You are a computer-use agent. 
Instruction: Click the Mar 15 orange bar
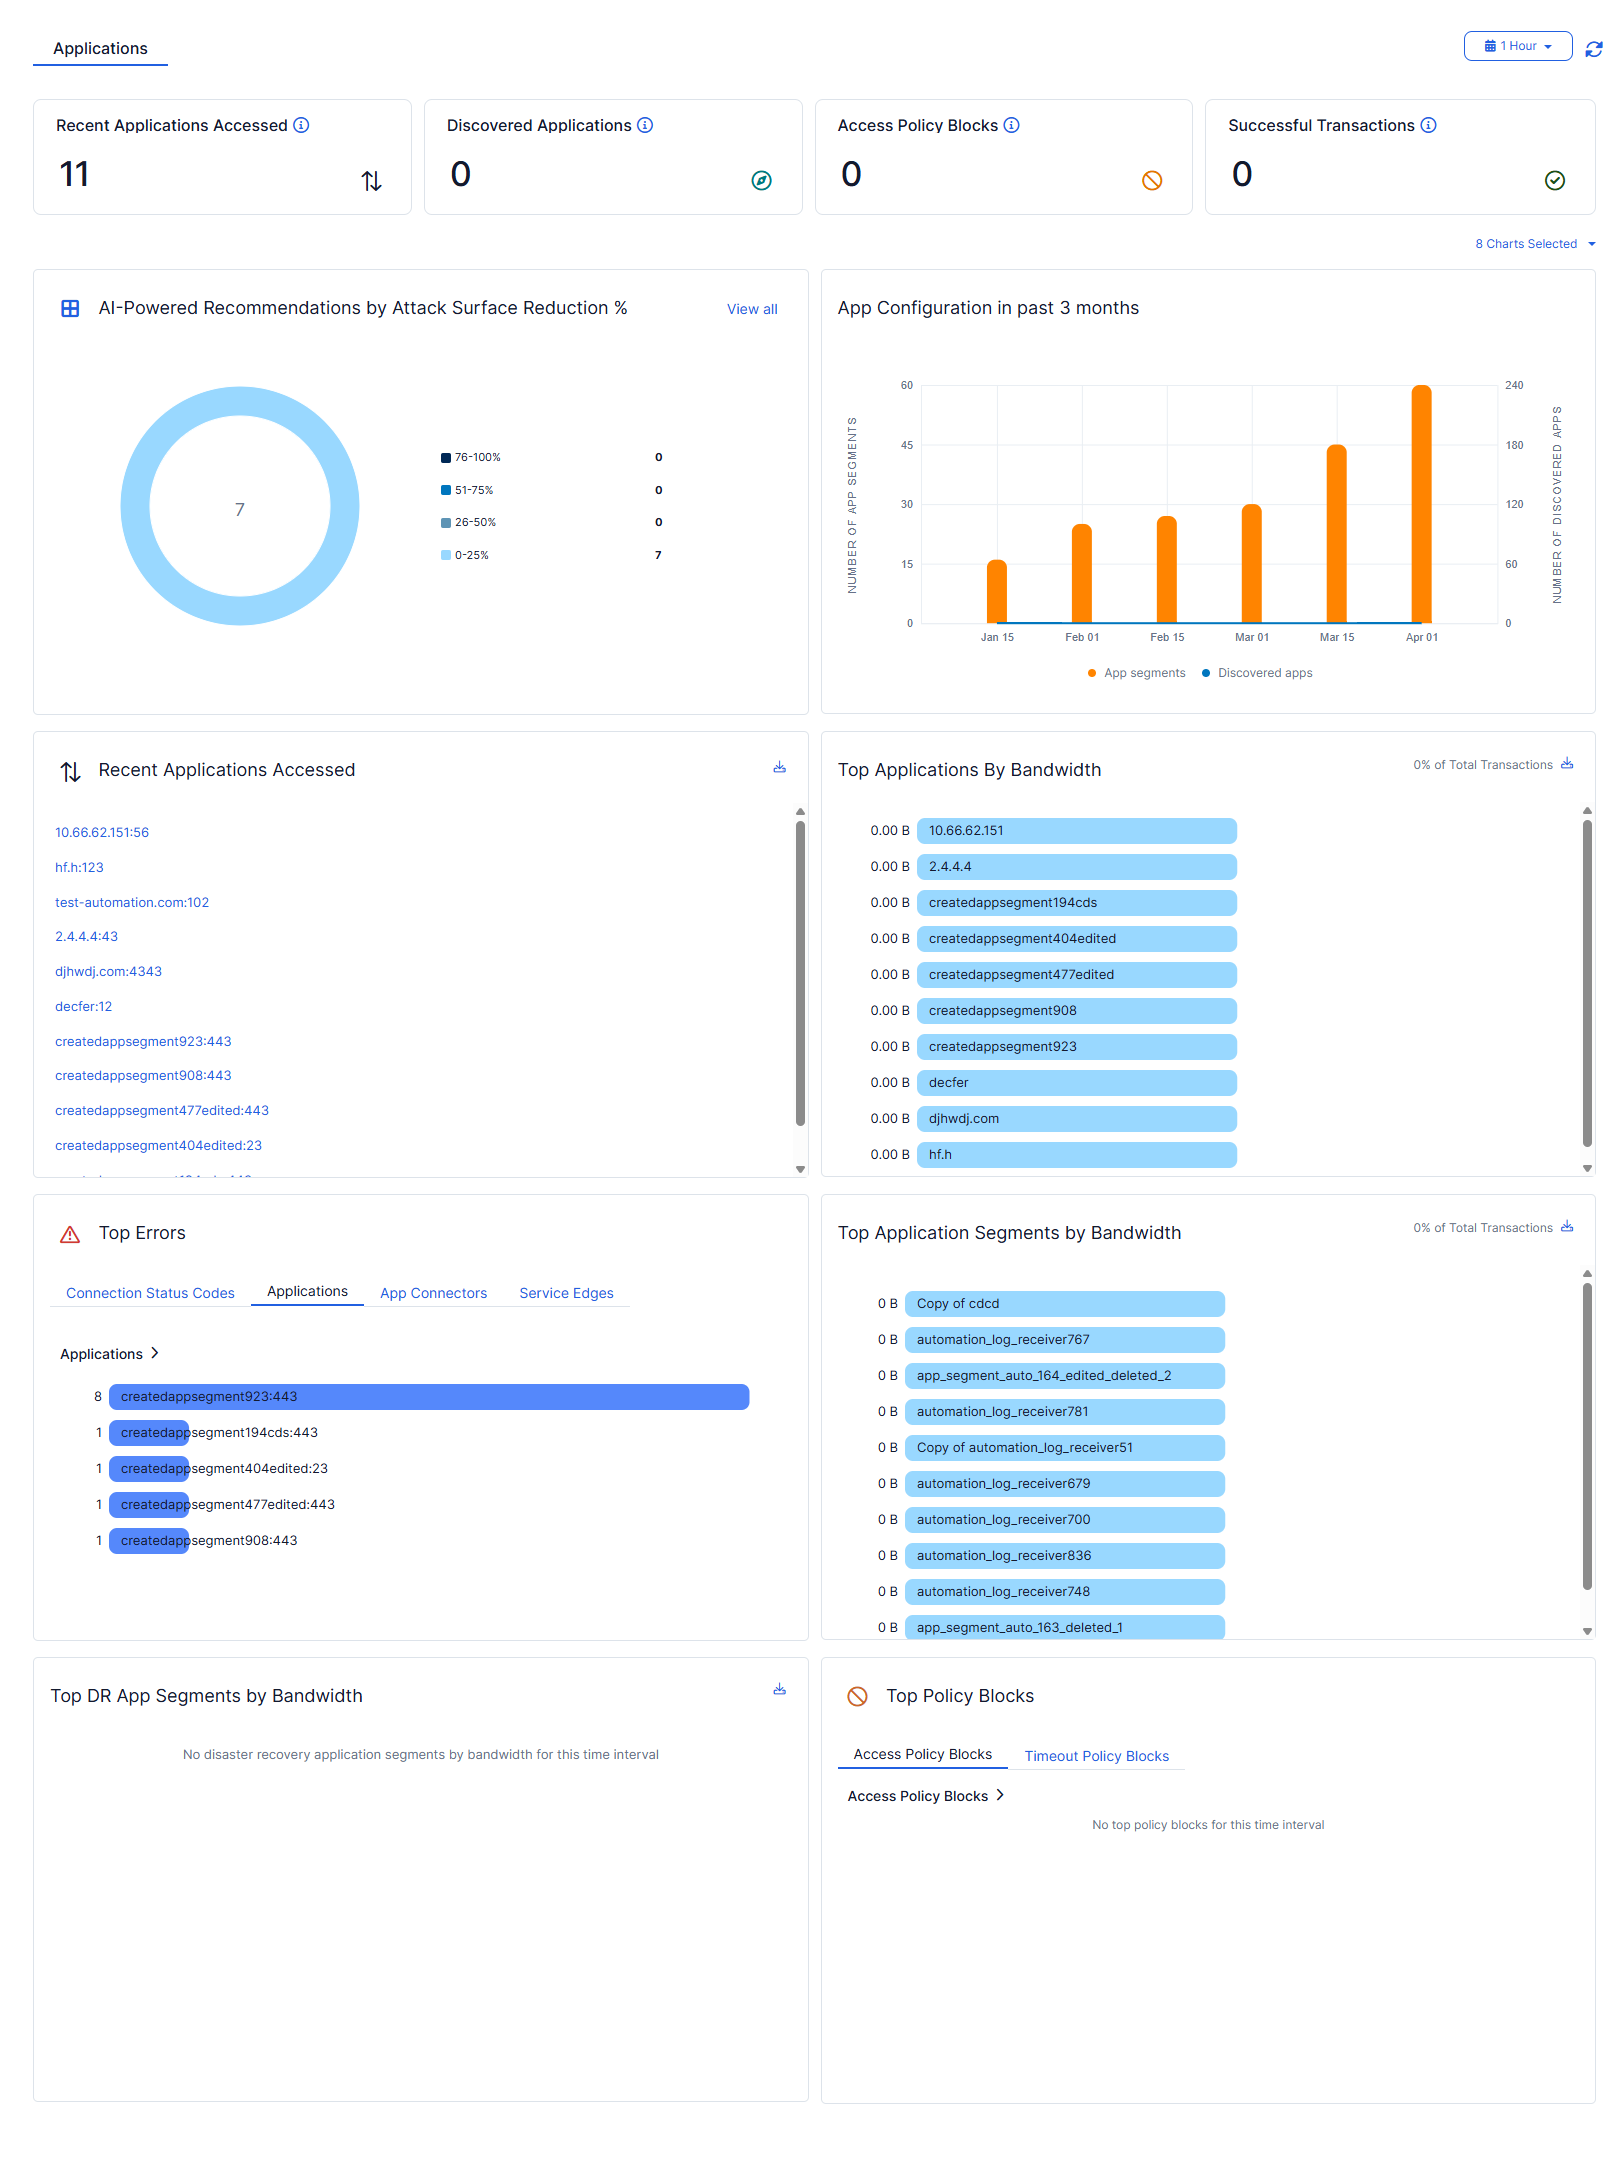pos(1336,534)
